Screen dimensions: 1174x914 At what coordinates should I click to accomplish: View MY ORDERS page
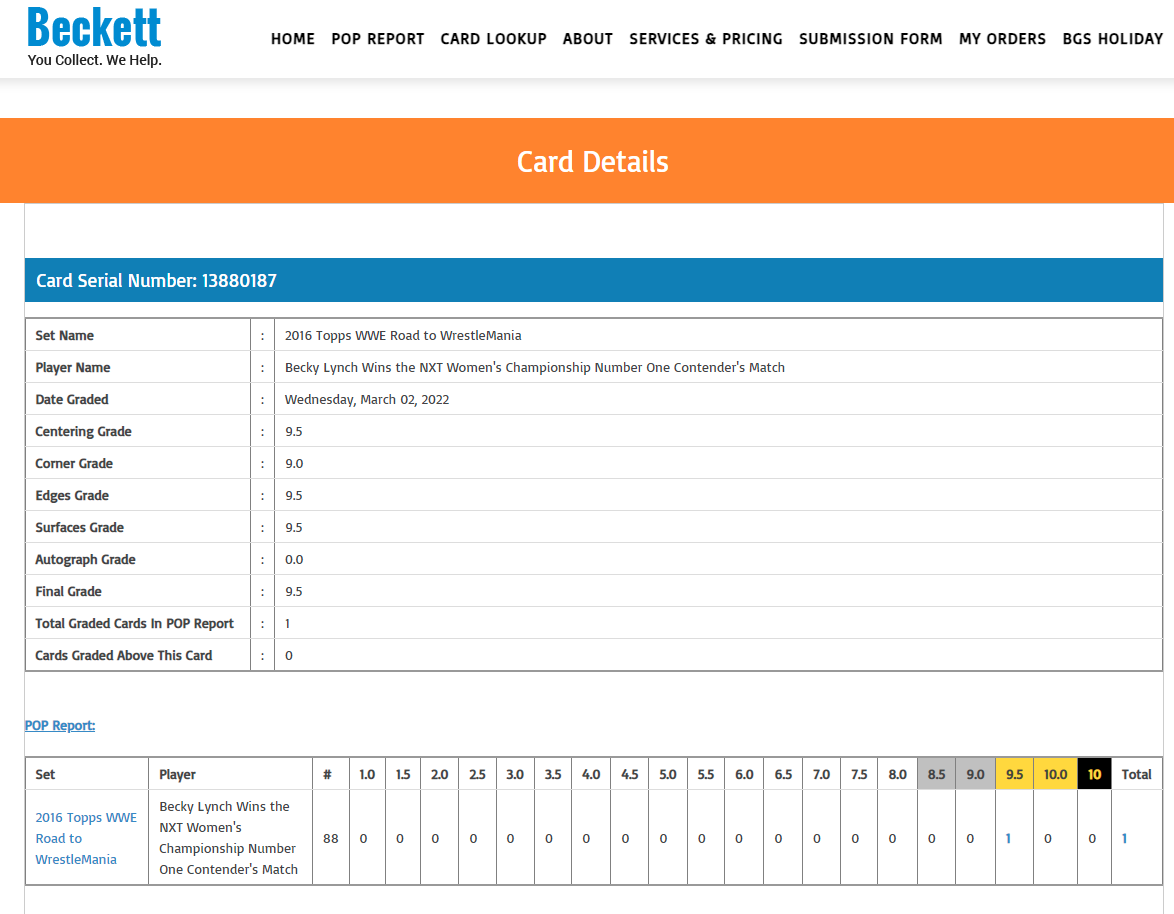[1003, 39]
